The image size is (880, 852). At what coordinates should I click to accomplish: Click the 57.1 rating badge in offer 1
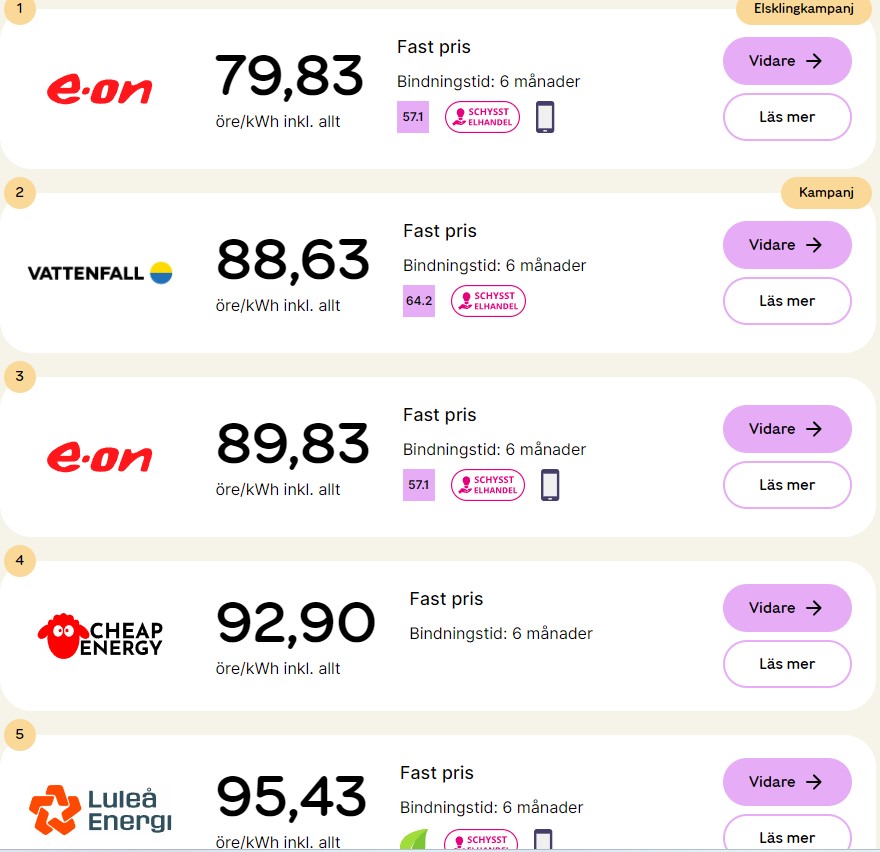coord(412,117)
